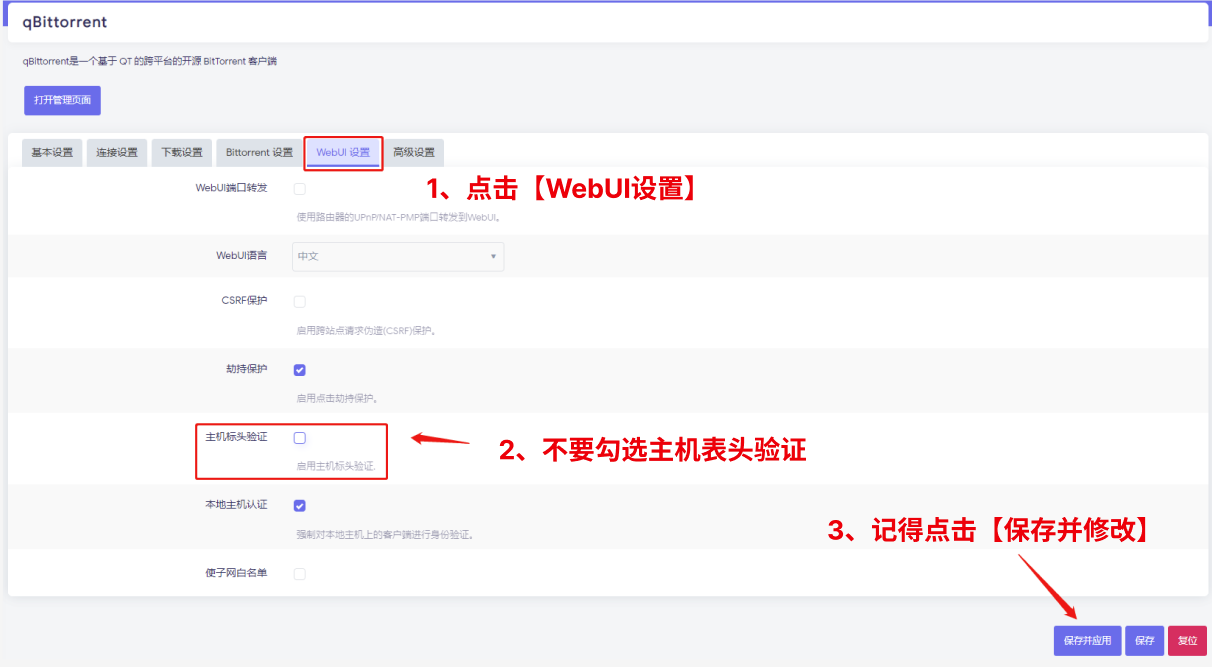Select the WebUI 设置 tab
Viewport: 1212px width, 667px height.
coord(343,152)
